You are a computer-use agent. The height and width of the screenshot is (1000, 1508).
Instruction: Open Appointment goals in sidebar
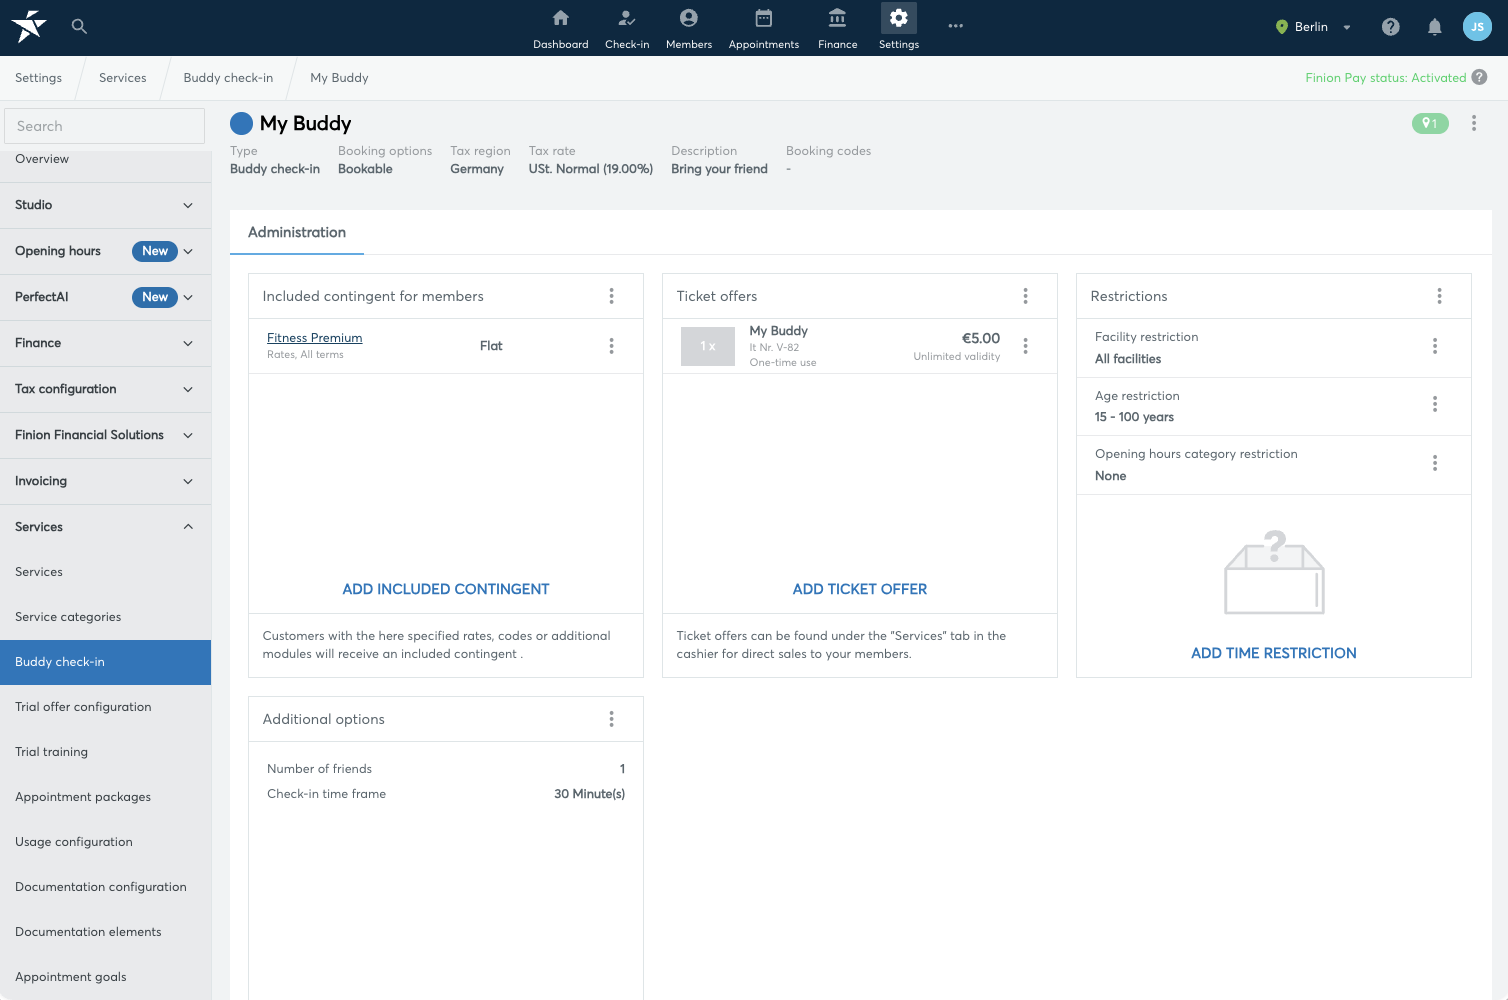click(x=105, y=977)
